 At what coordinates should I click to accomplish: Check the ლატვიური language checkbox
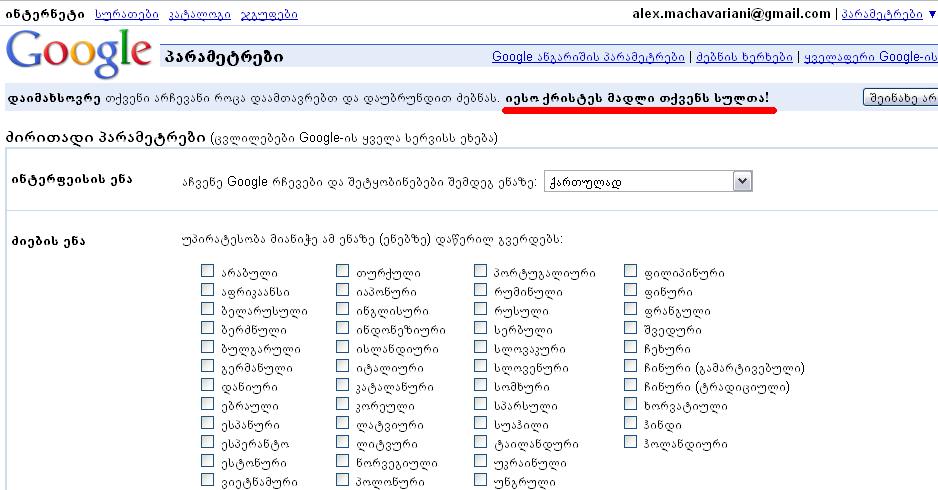[x=343, y=423]
